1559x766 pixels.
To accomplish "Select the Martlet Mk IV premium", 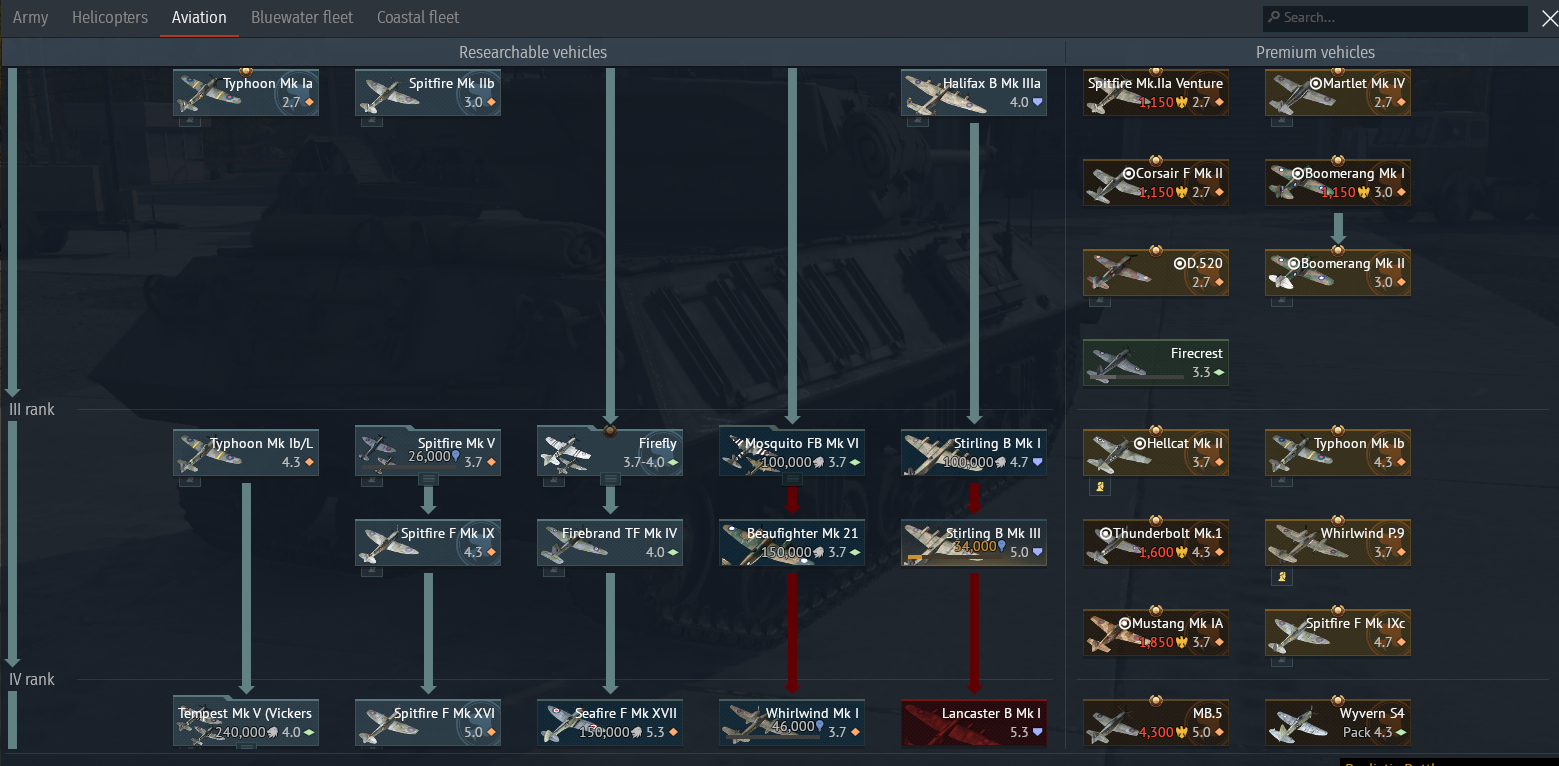I will point(1338,92).
